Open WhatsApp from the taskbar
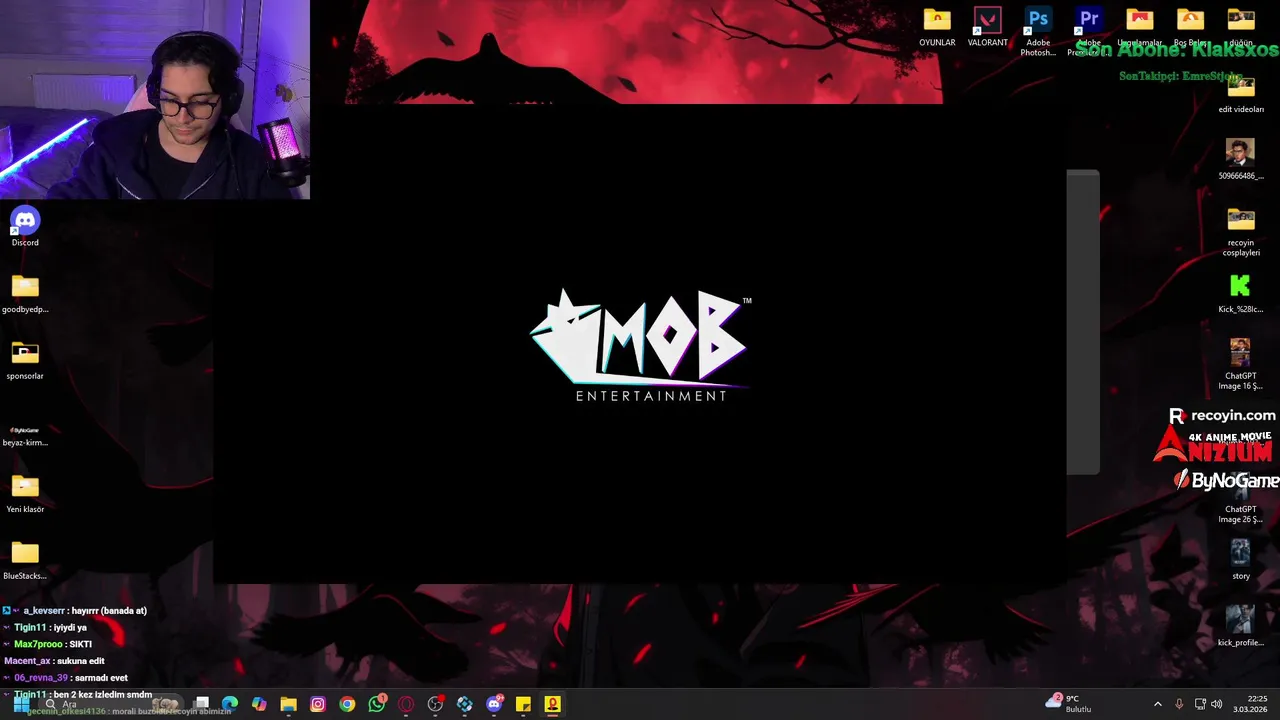 pyautogui.click(x=377, y=704)
